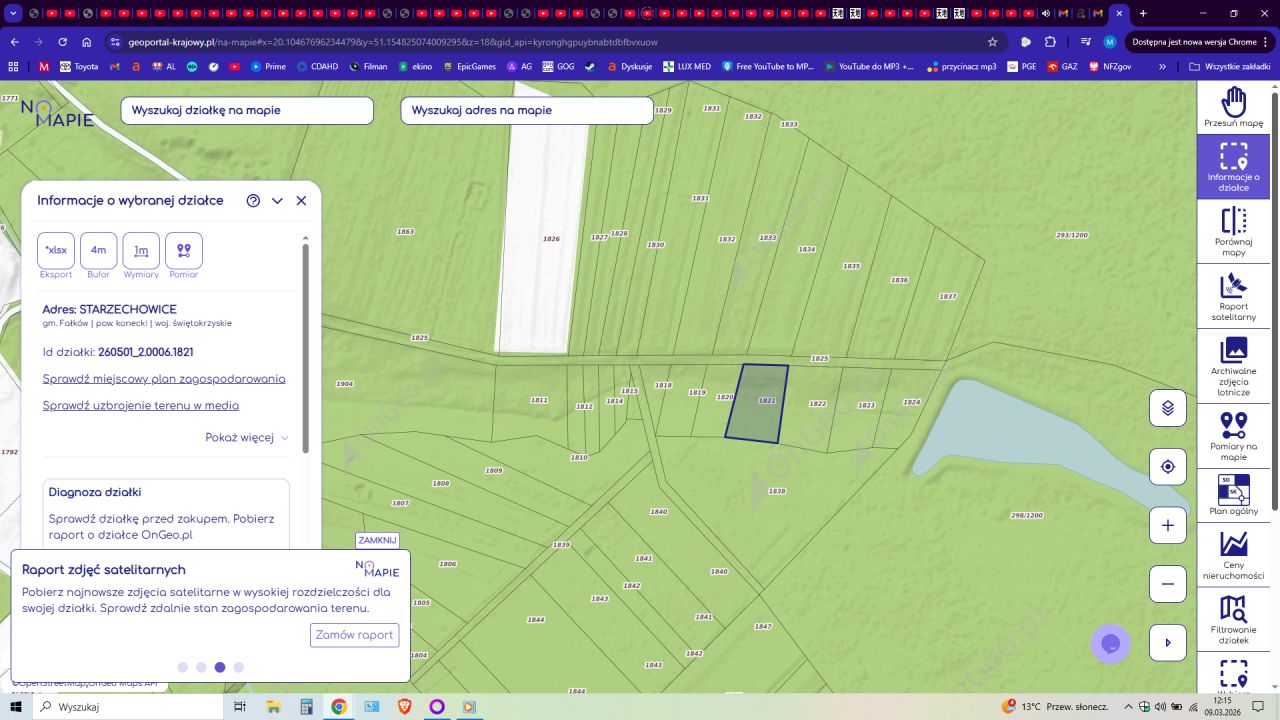1280x720 pixels.
Task: Expand the right sidebar arrow button
Action: 1167,643
